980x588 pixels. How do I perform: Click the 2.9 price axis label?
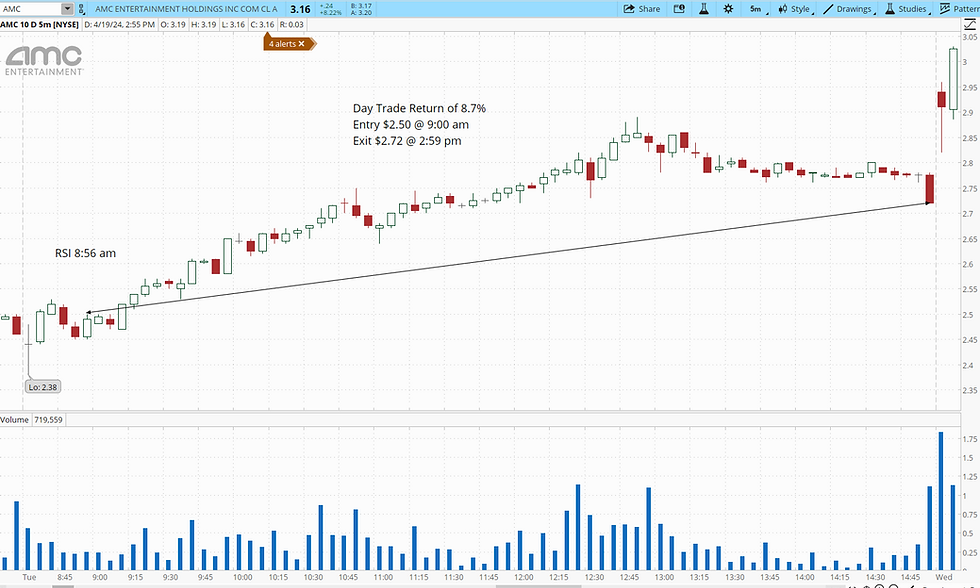(968, 112)
